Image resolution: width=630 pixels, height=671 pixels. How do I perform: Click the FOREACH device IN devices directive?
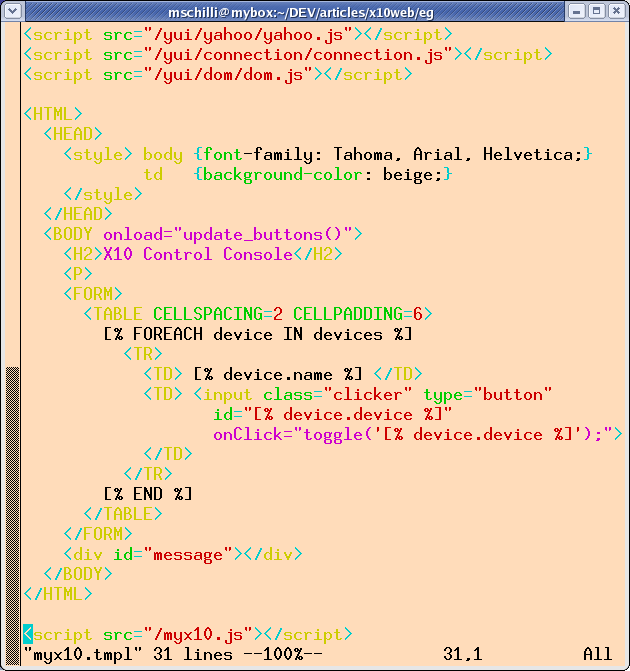click(258, 334)
